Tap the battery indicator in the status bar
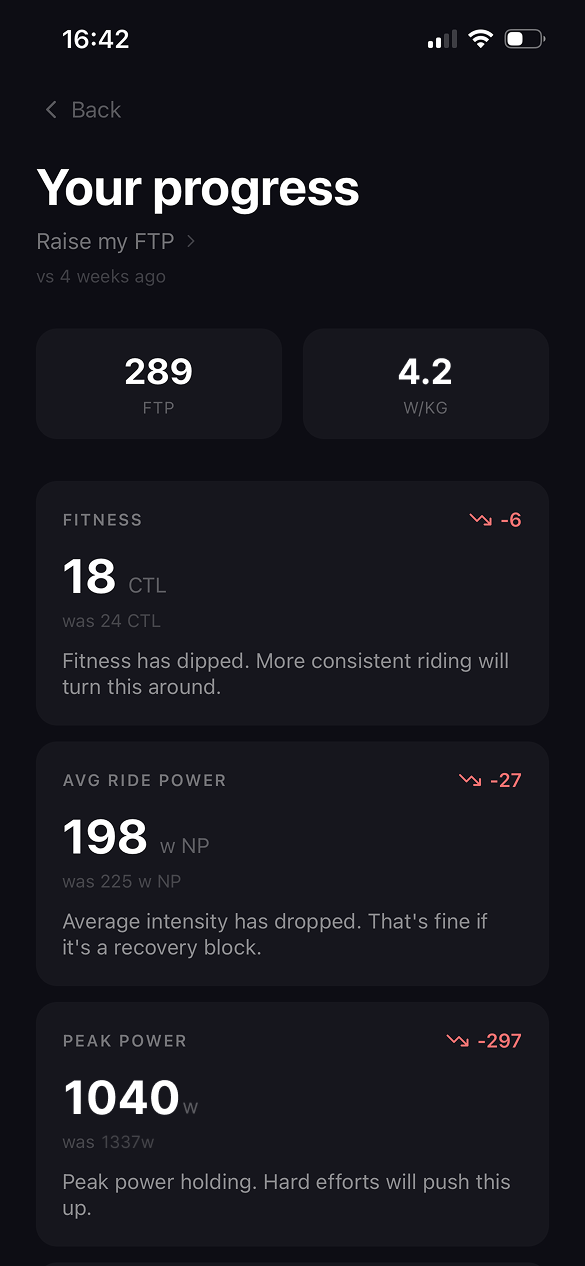Viewport: 585px width, 1266px height. point(524,38)
